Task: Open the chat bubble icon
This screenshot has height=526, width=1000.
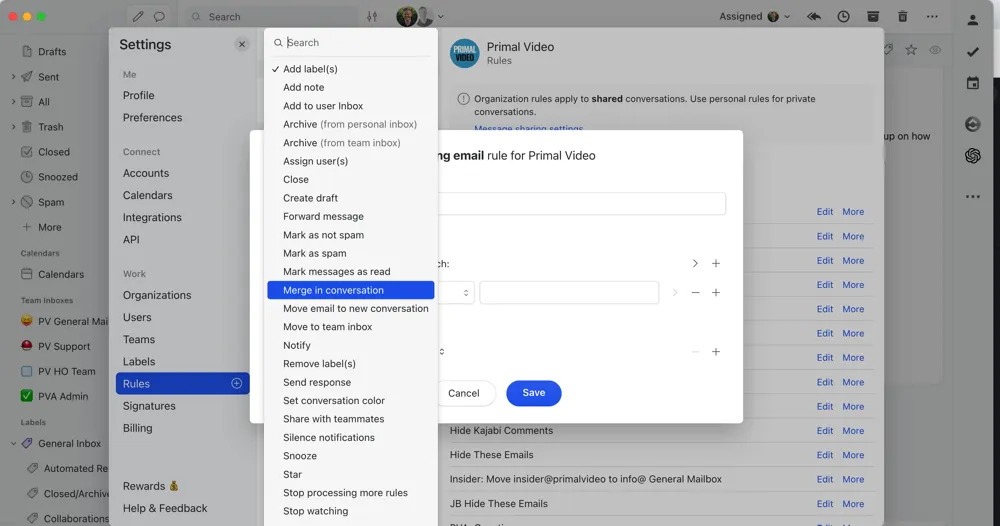Action: (159, 17)
